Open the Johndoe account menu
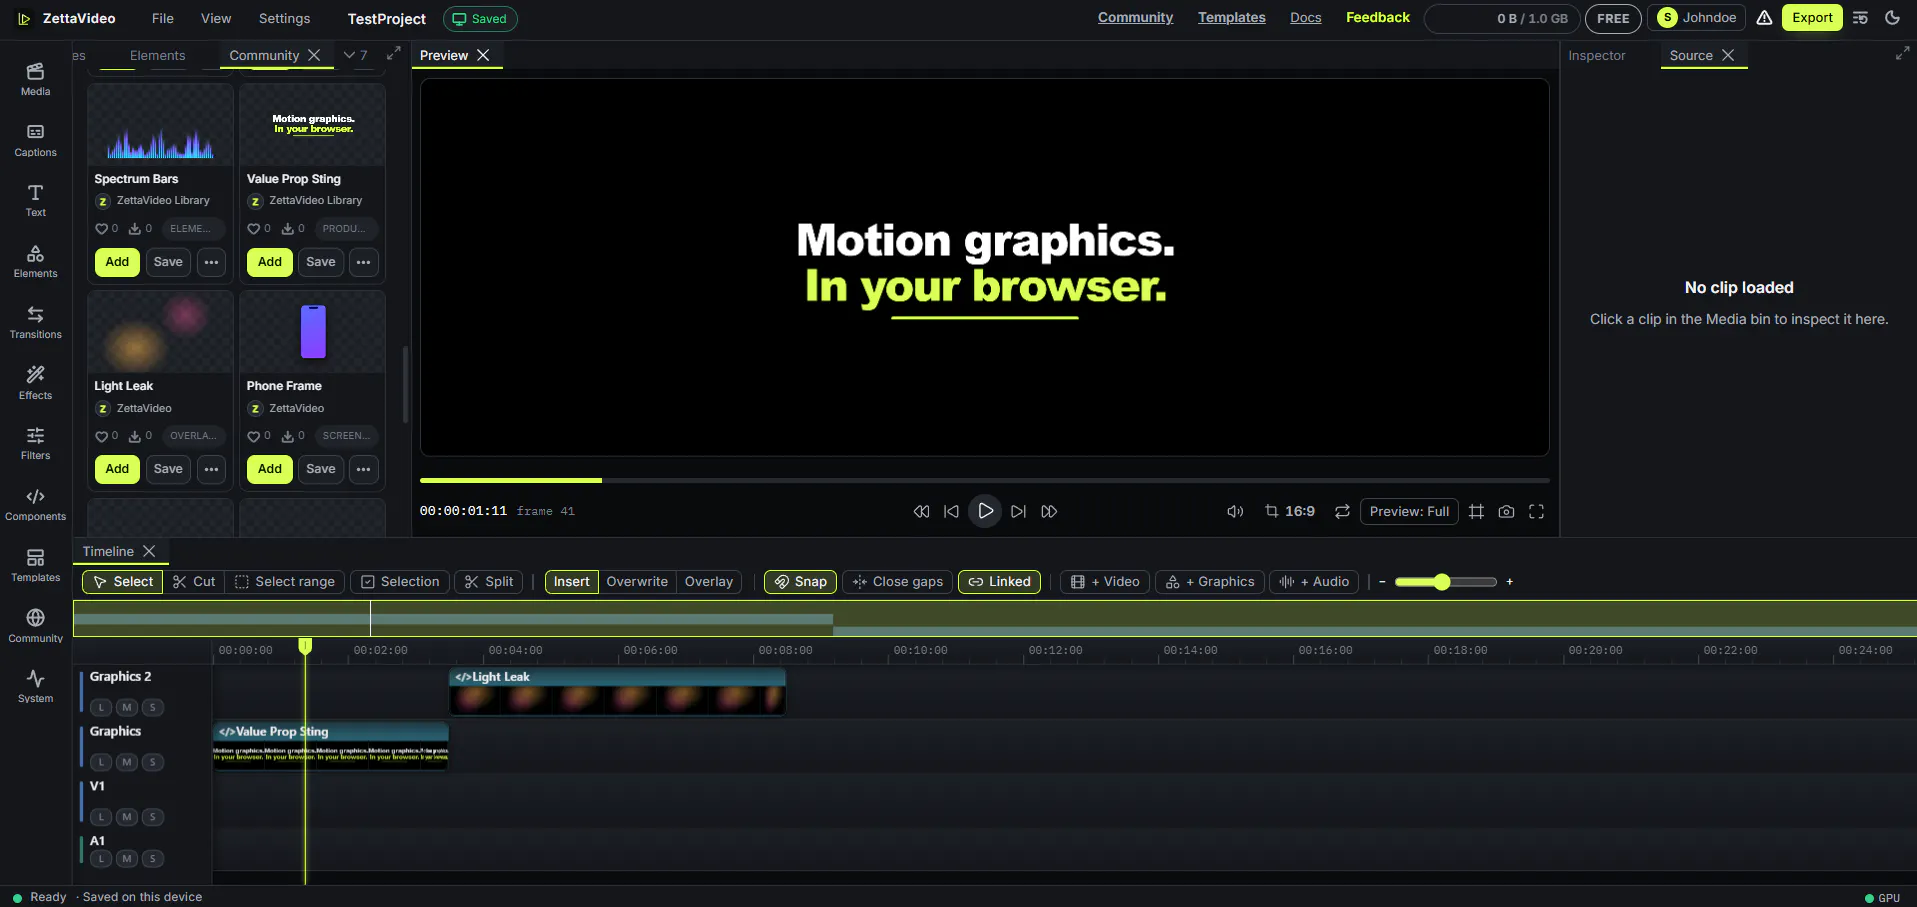This screenshot has width=1917, height=907. point(1696,18)
